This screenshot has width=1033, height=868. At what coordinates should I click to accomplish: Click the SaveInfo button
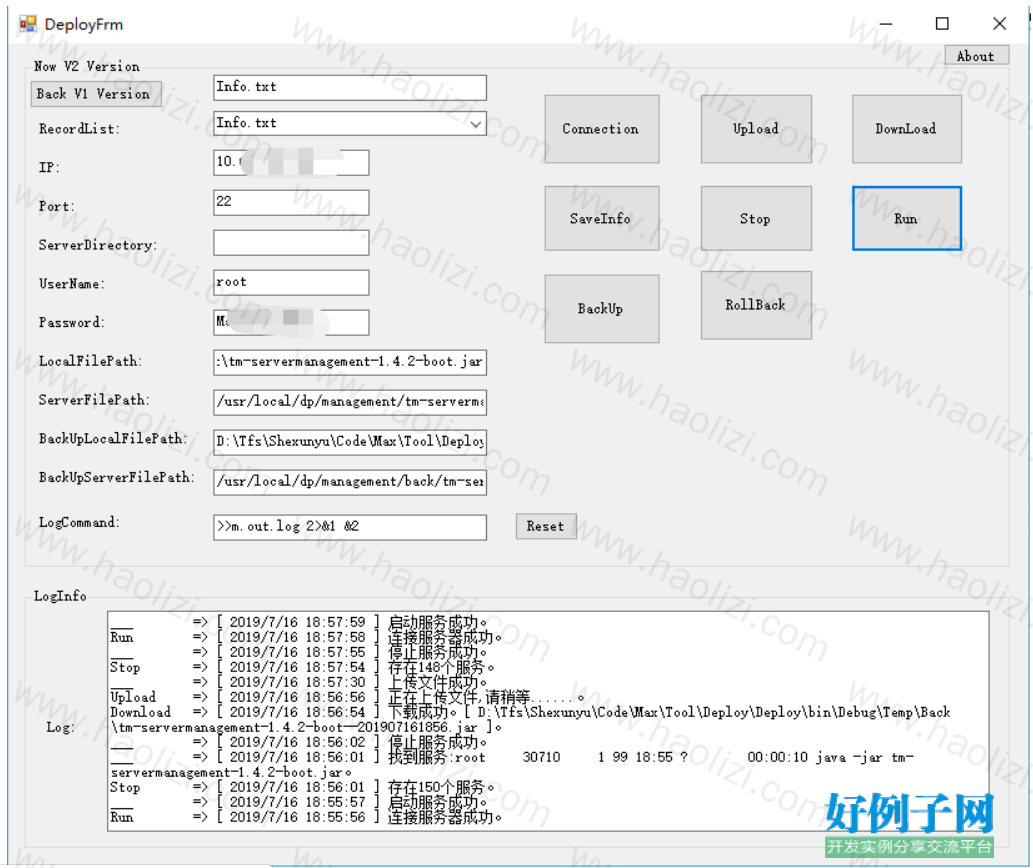click(x=601, y=219)
